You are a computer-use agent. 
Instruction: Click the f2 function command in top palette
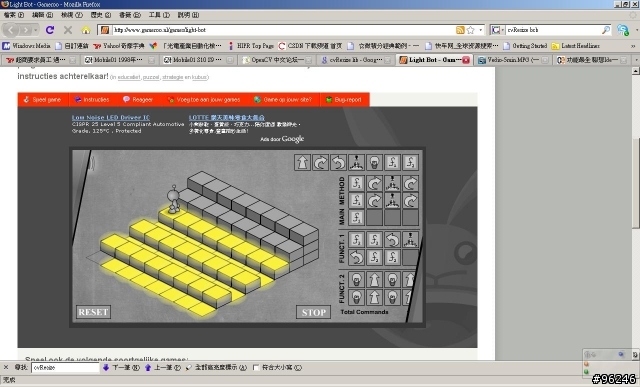pos(410,162)
